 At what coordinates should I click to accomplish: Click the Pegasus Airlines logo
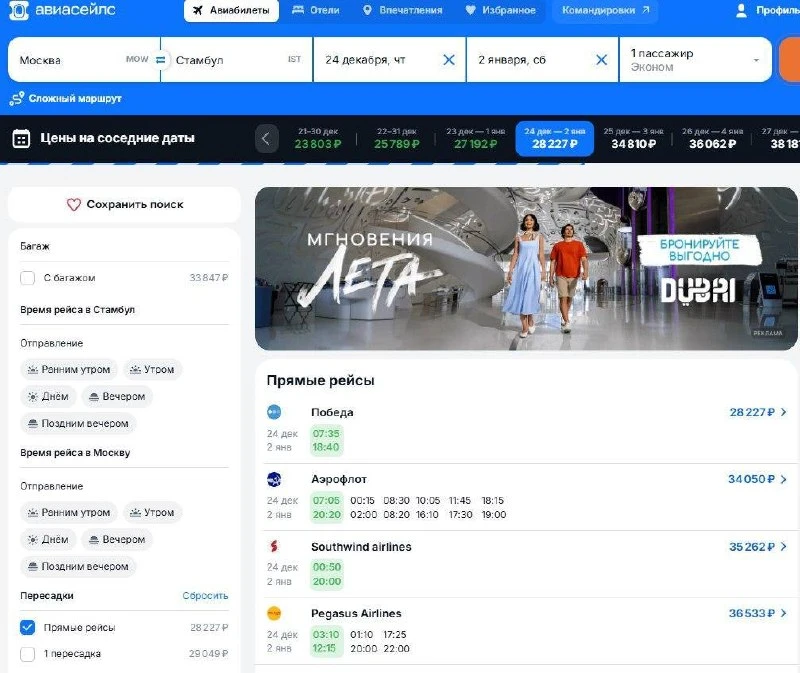pos(274,613)
